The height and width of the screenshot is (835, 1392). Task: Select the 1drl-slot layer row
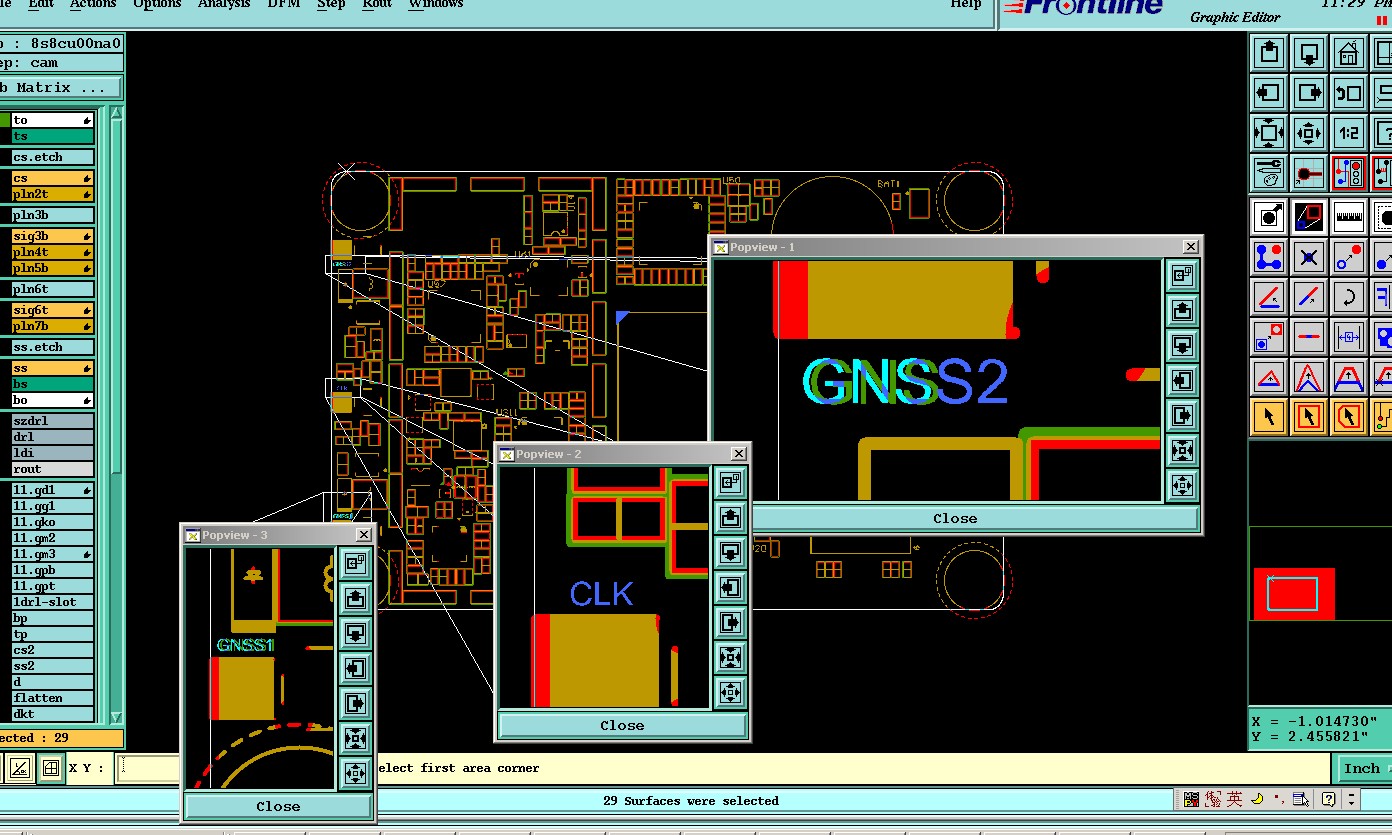click(x=53, y=602)
